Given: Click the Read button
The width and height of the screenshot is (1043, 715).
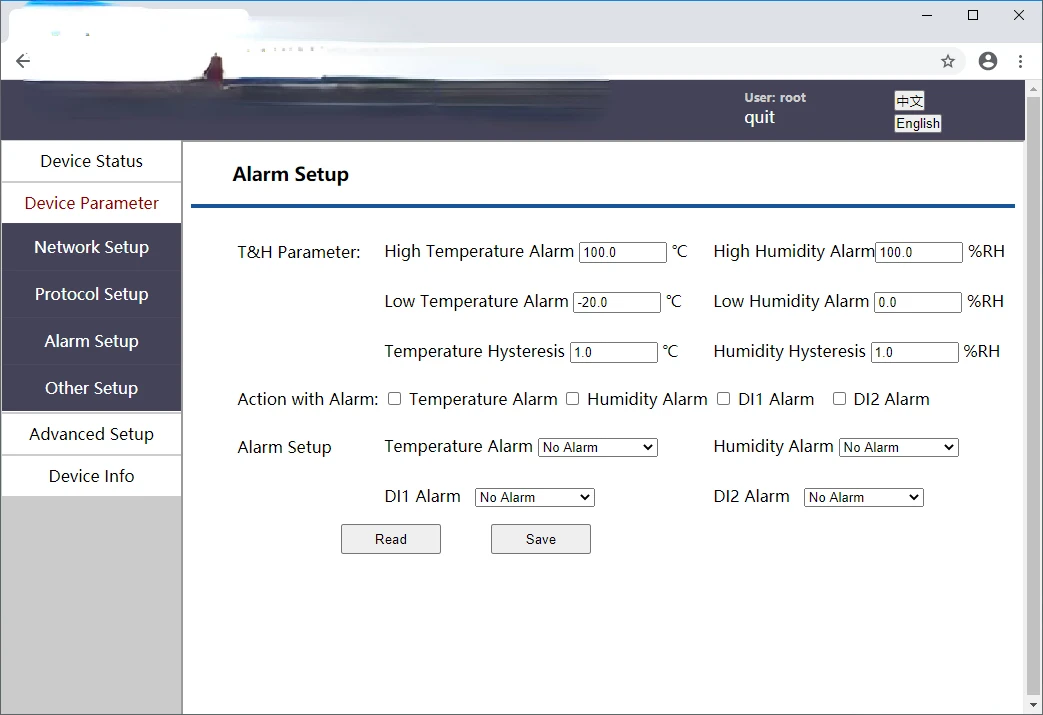Looking at the screenshot, I should [391, 539].
